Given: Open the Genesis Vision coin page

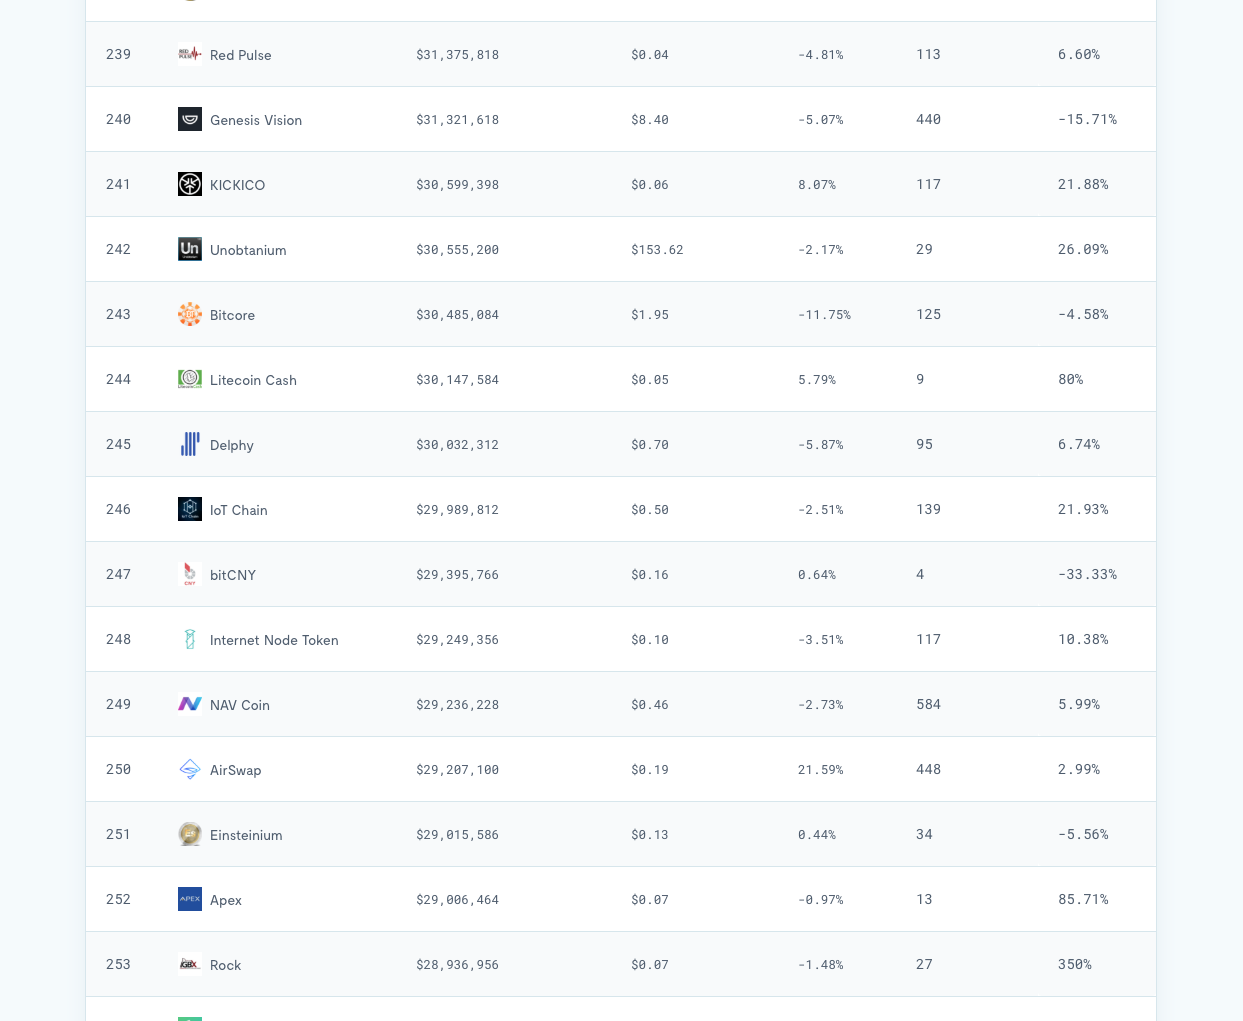Looking at the screenshot, I should point(256,119).
